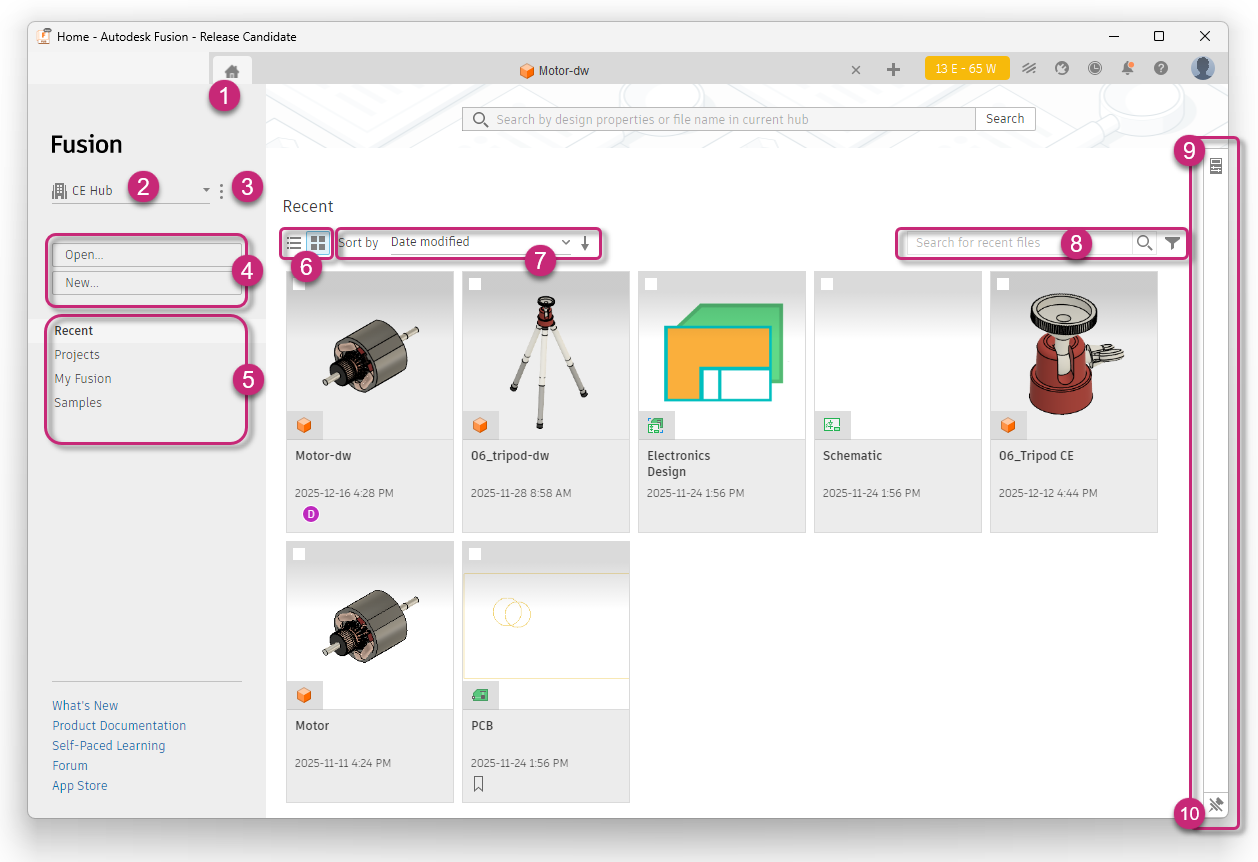Click the orange design icon on Motor-dw card
This screenshot has width=1258, height=862.
pos(305,425)
